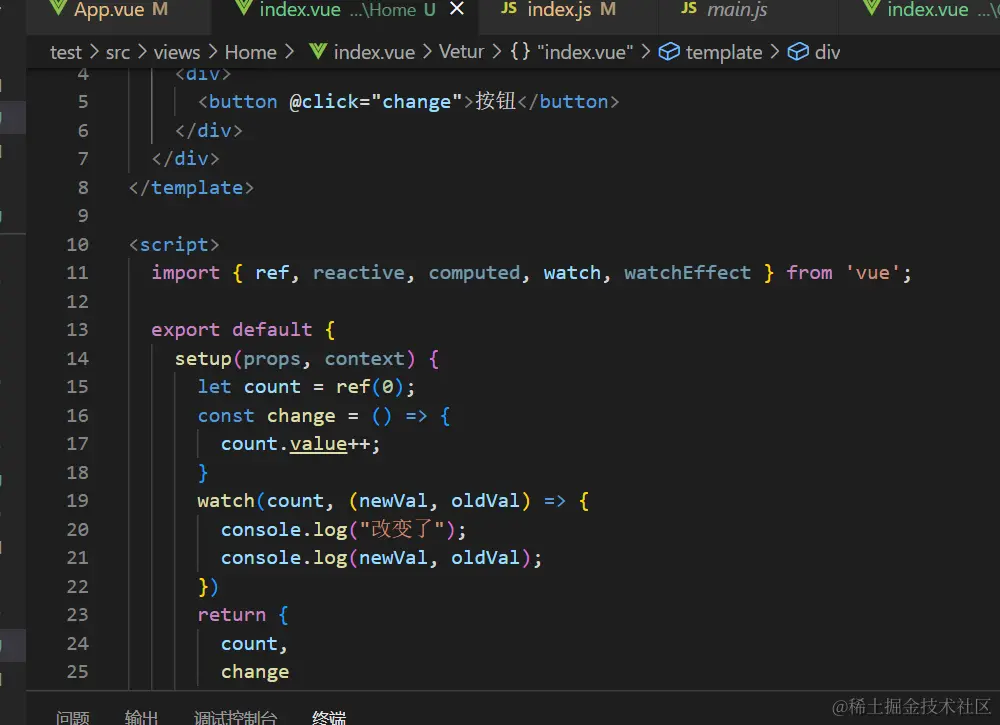Select the {} "index.vue" breadcrumb item
1000x725 pixels.
(571, 52)
